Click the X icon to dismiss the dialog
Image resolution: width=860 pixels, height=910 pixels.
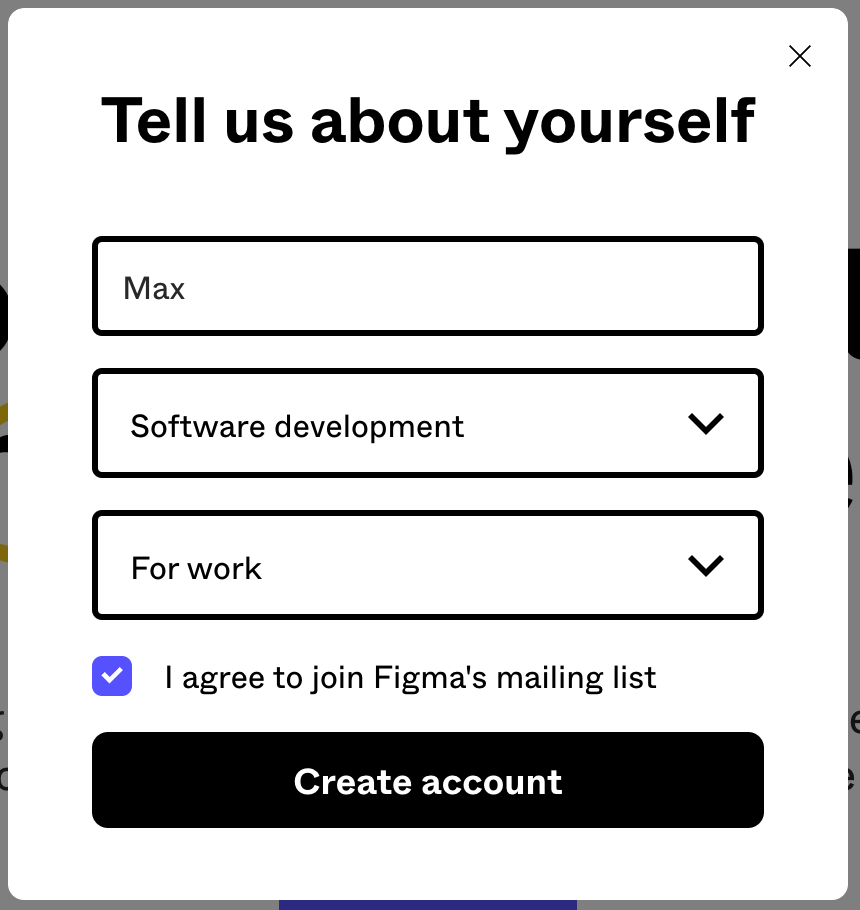[x=799, y=56]
